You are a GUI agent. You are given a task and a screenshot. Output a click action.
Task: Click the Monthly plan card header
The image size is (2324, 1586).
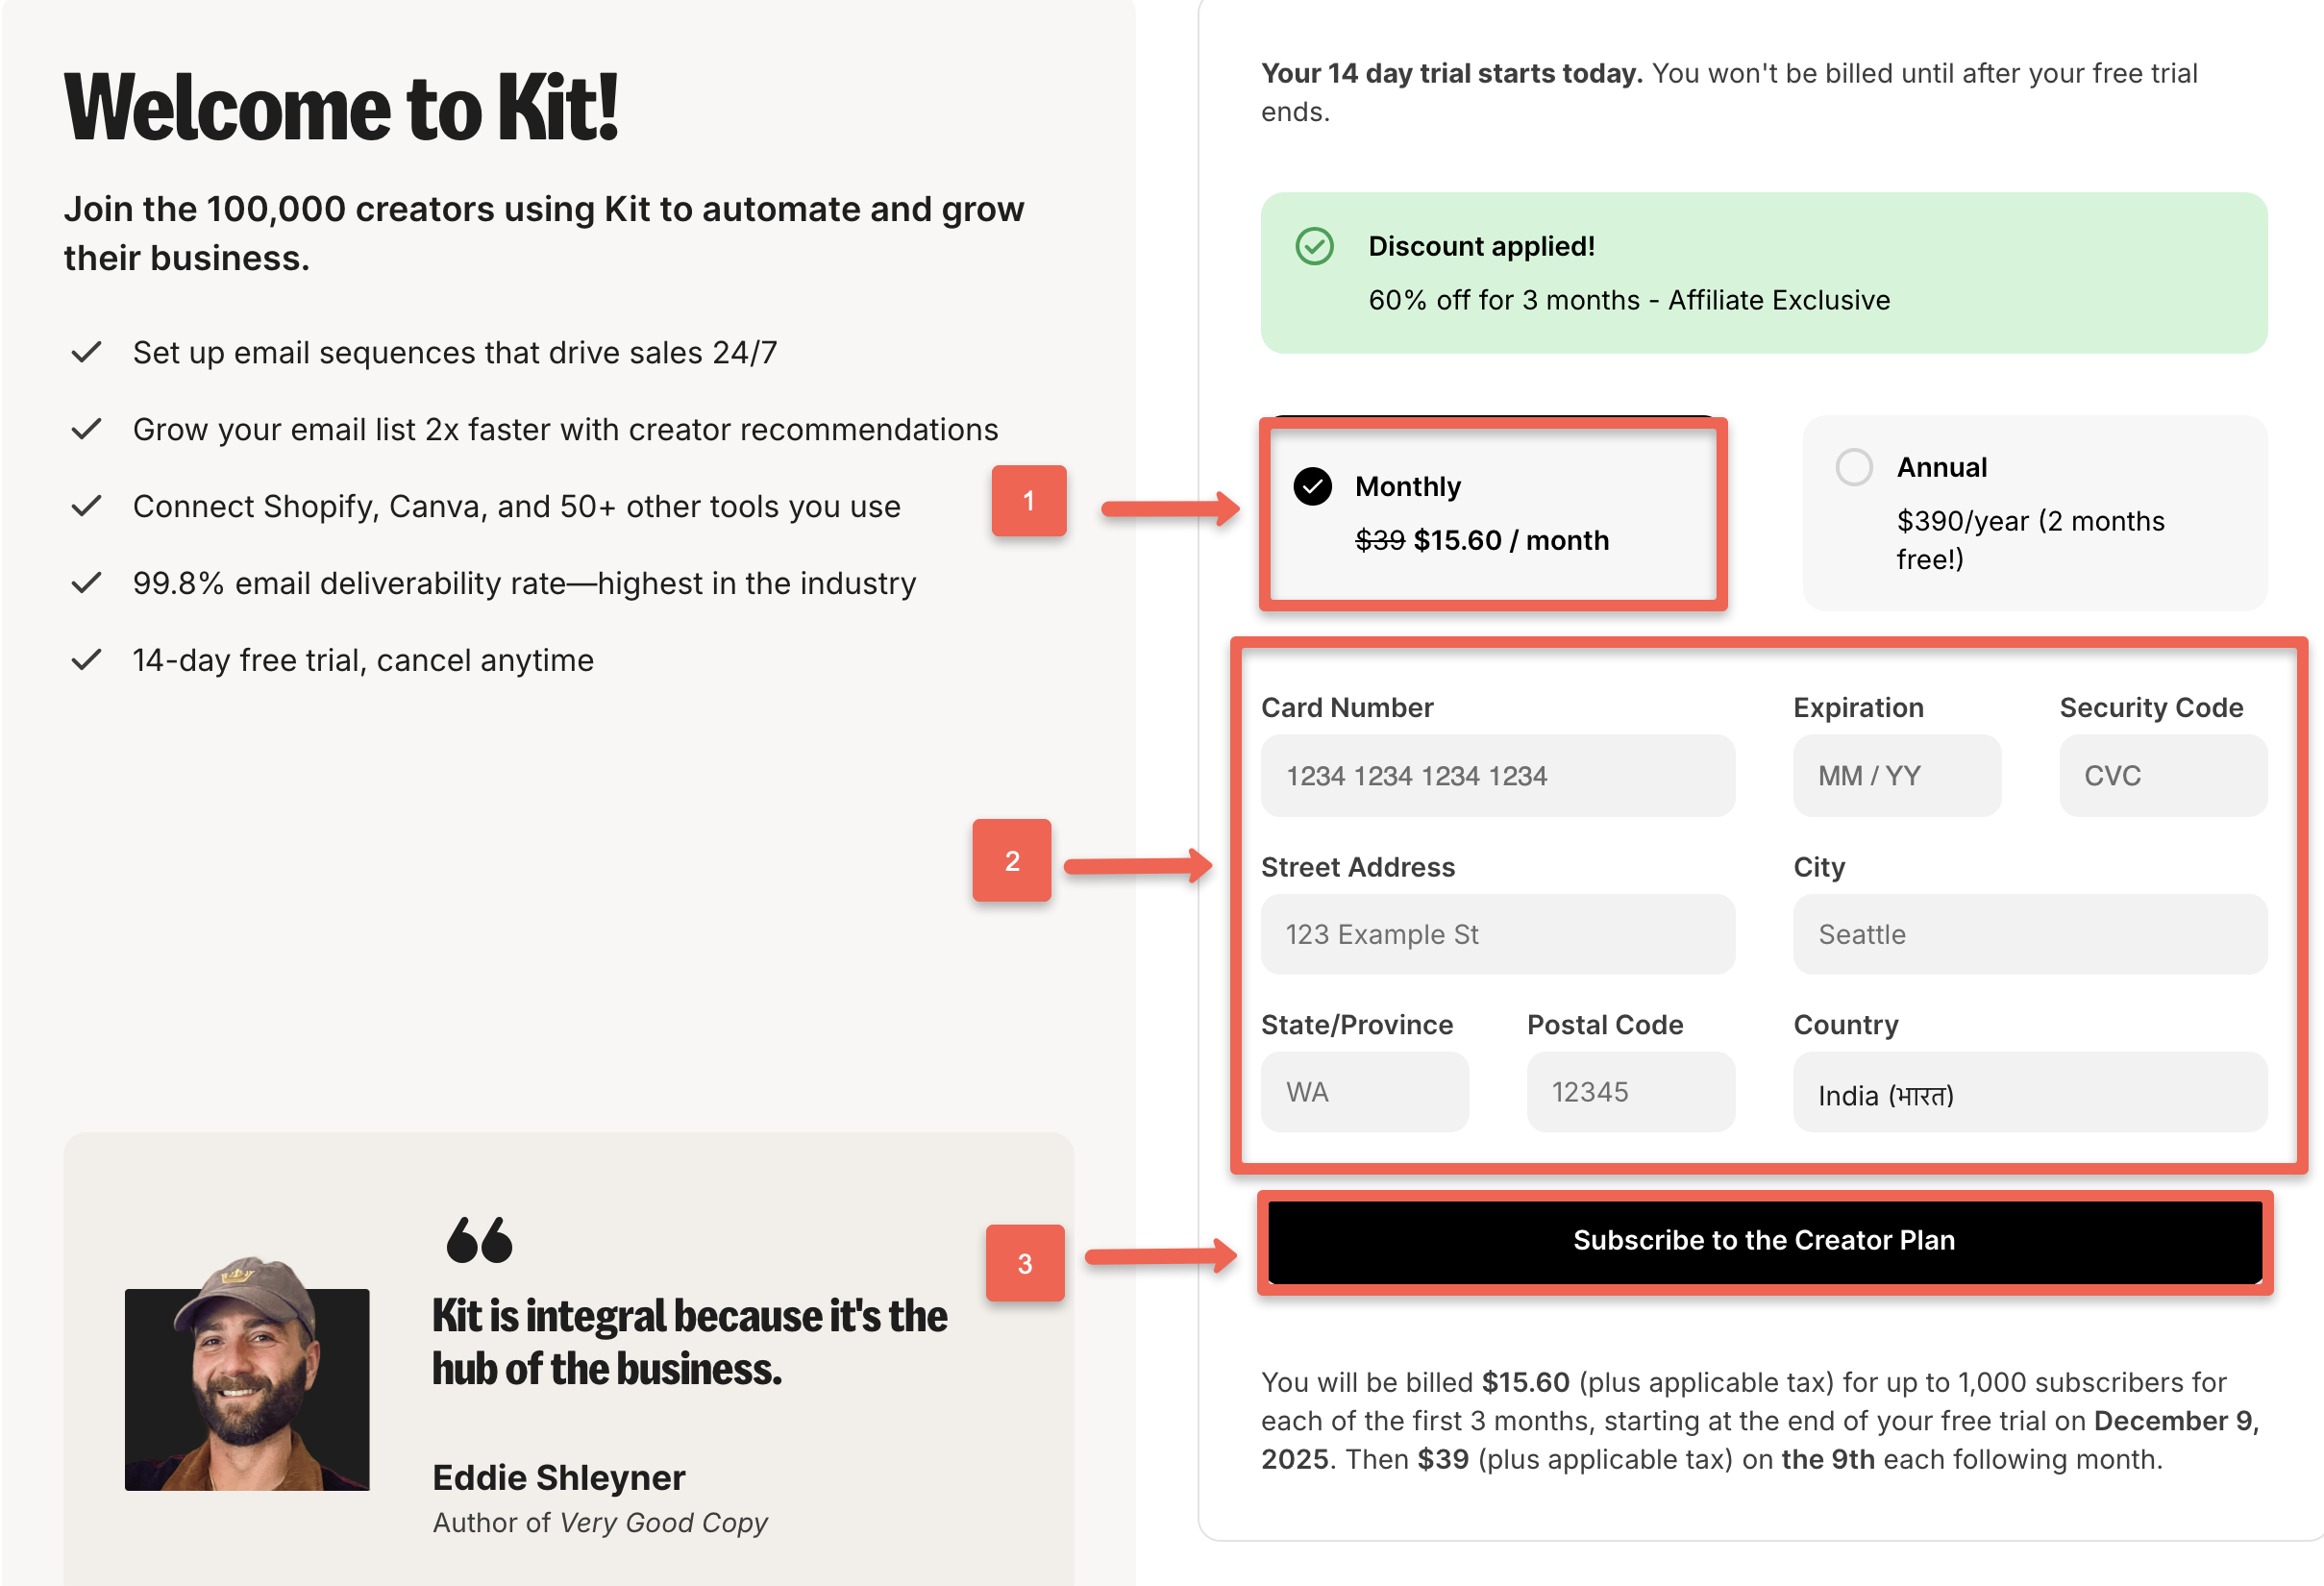[x=1407, y=487]
